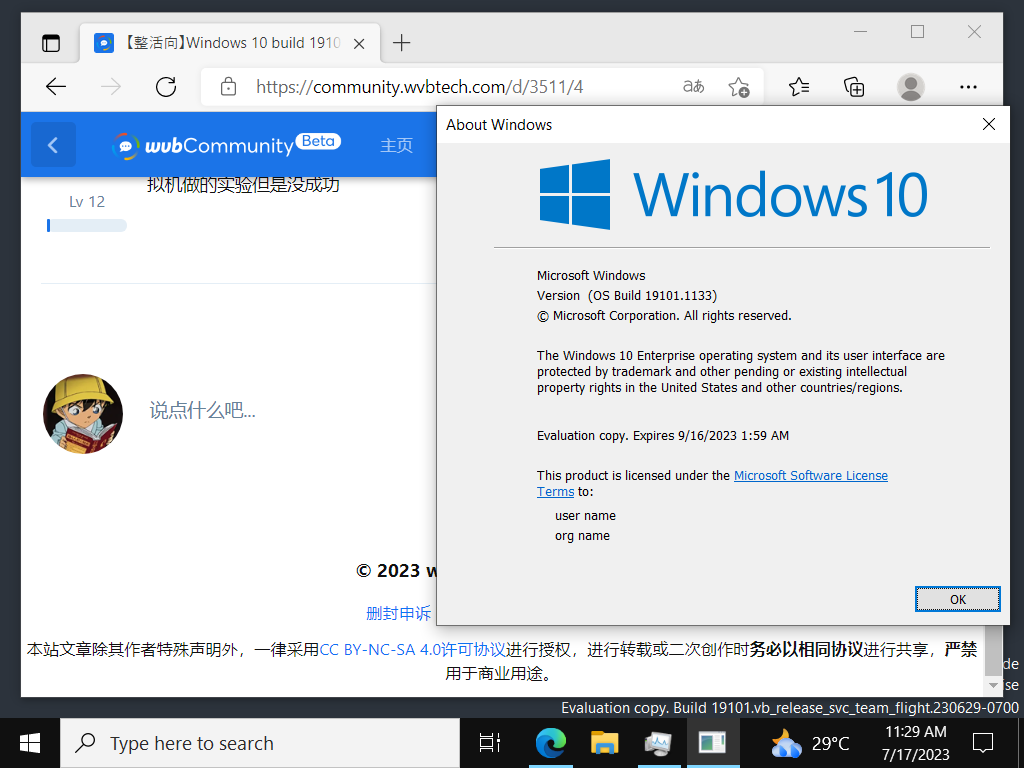This screenshot has width=1024, height=768.
Task: Click the user name text
Action: (x=585, y=515)
